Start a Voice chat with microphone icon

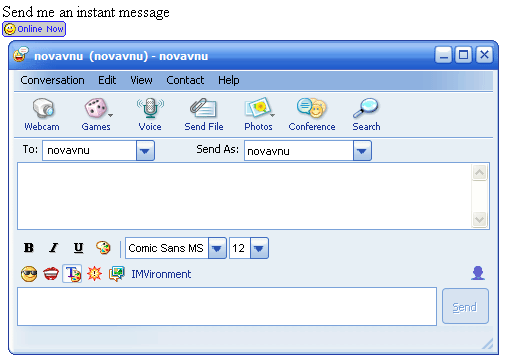pos(150,114)
